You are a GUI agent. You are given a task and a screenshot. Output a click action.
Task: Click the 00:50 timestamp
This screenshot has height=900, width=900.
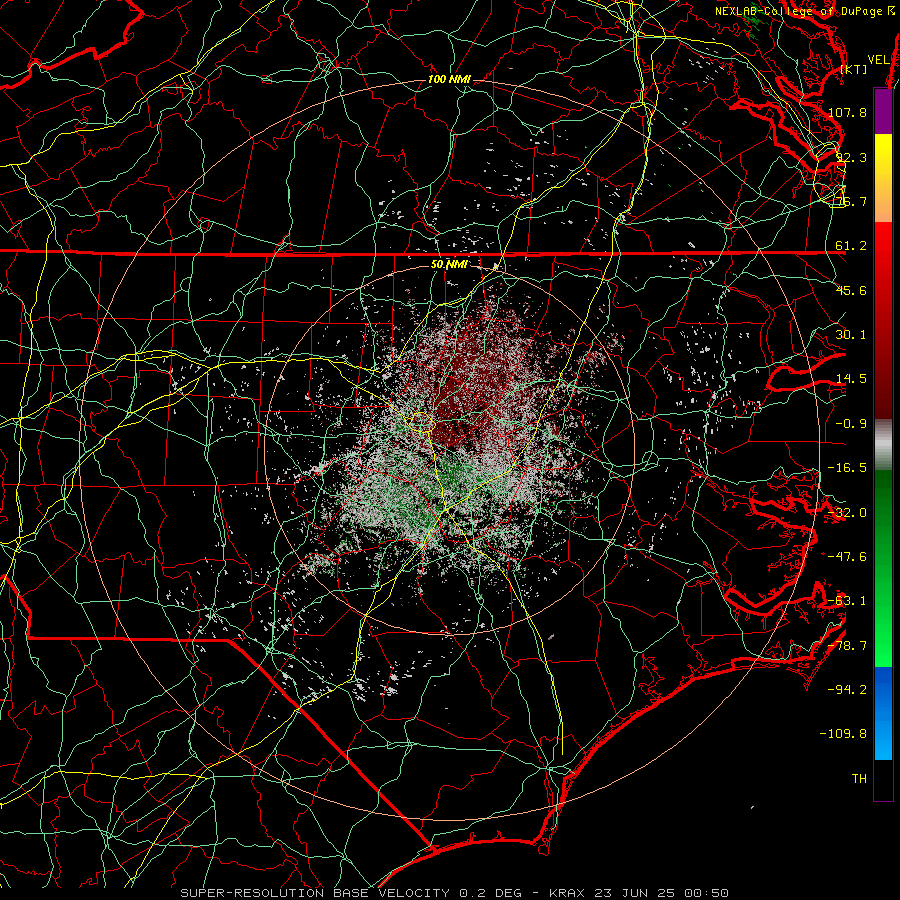pos(706,893)
